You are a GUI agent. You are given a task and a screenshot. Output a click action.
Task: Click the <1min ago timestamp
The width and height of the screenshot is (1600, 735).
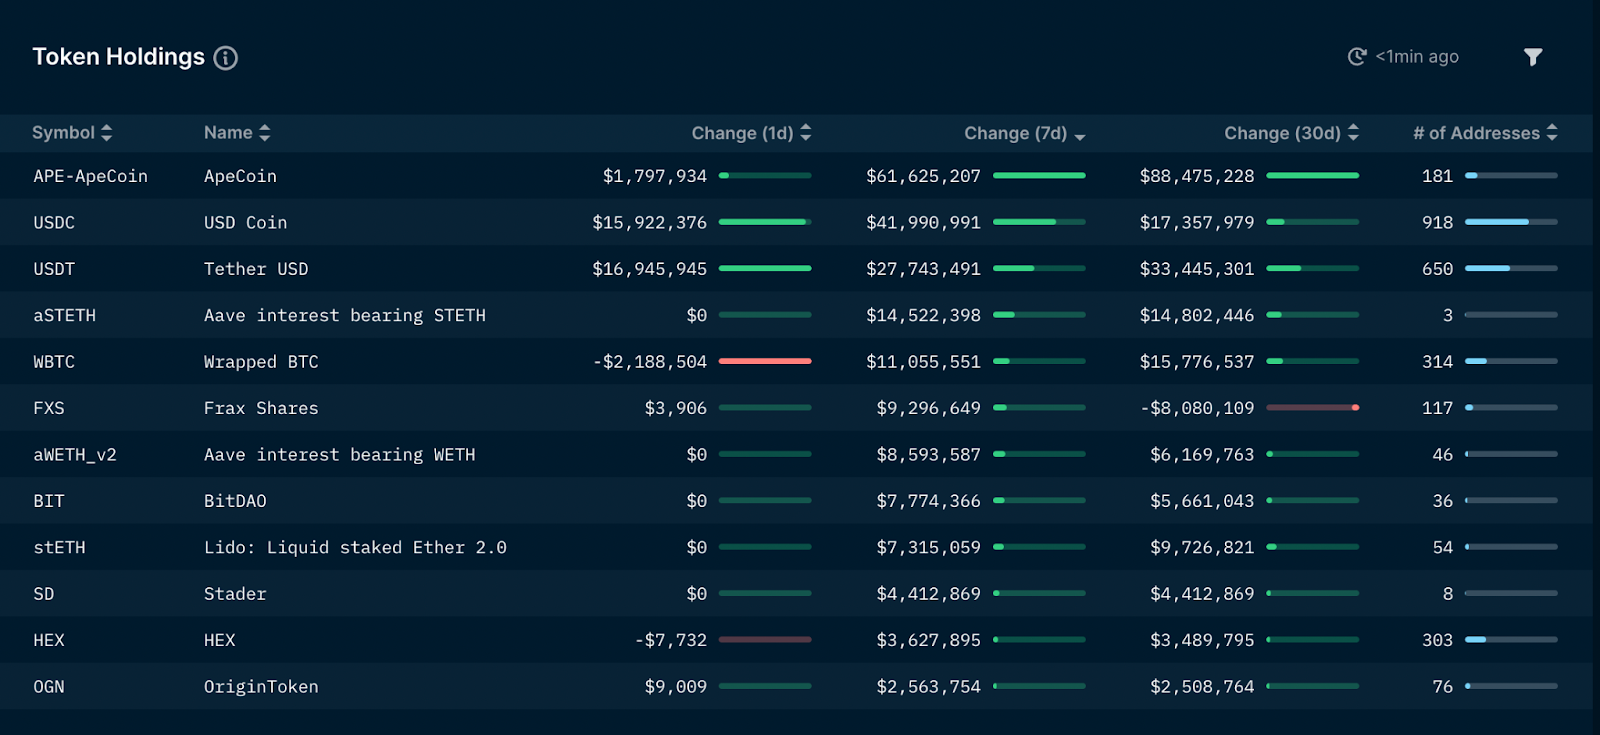[x=1416, y=57]
